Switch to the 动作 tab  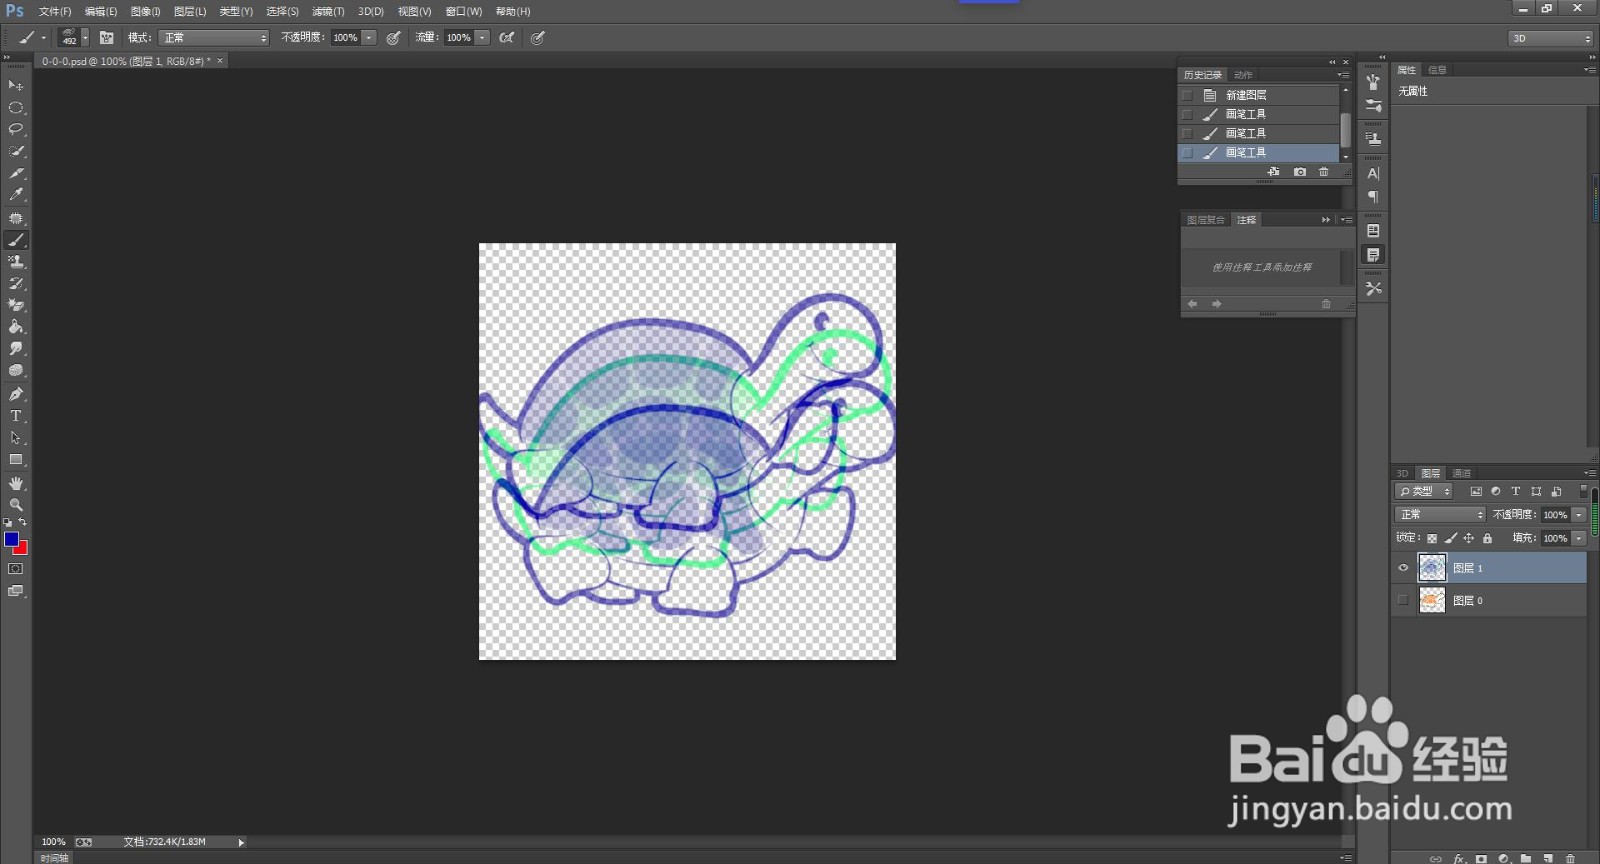pos(1243,75)
